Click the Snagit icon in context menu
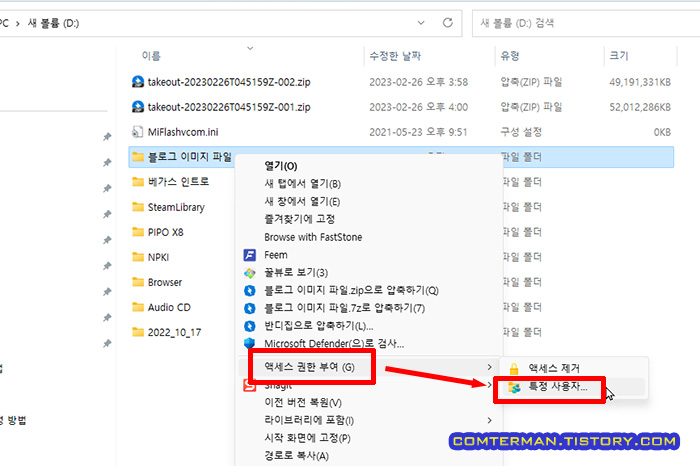Viewport: 700px width, 466px height. (250, 386)
